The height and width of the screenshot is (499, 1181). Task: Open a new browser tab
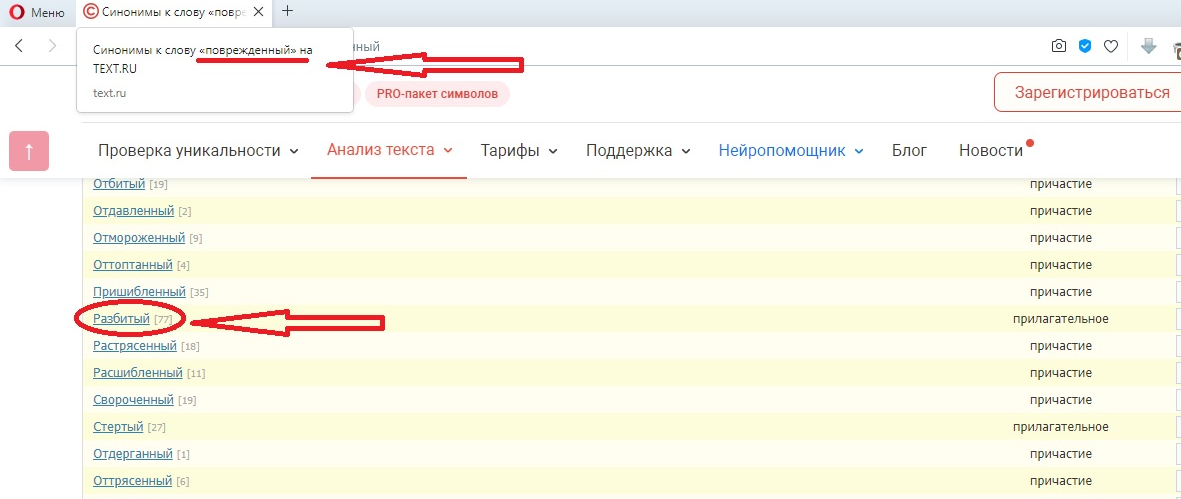(x=288, y=11)
